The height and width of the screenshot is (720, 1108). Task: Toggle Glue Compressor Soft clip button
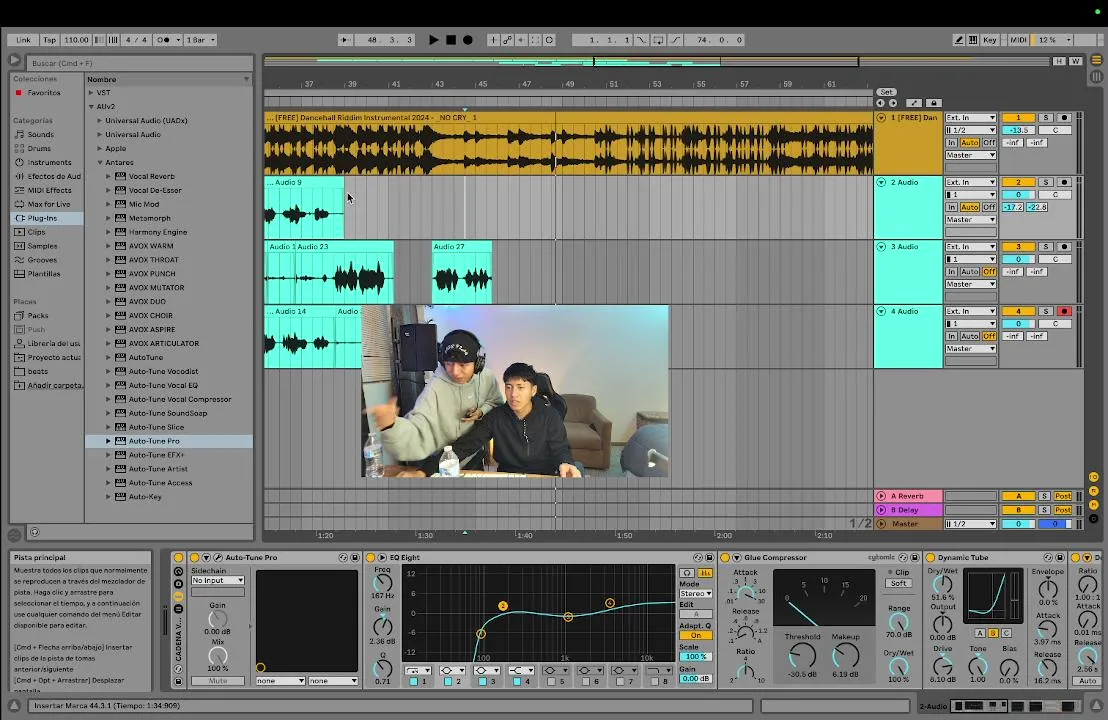(x=898, y=584)
